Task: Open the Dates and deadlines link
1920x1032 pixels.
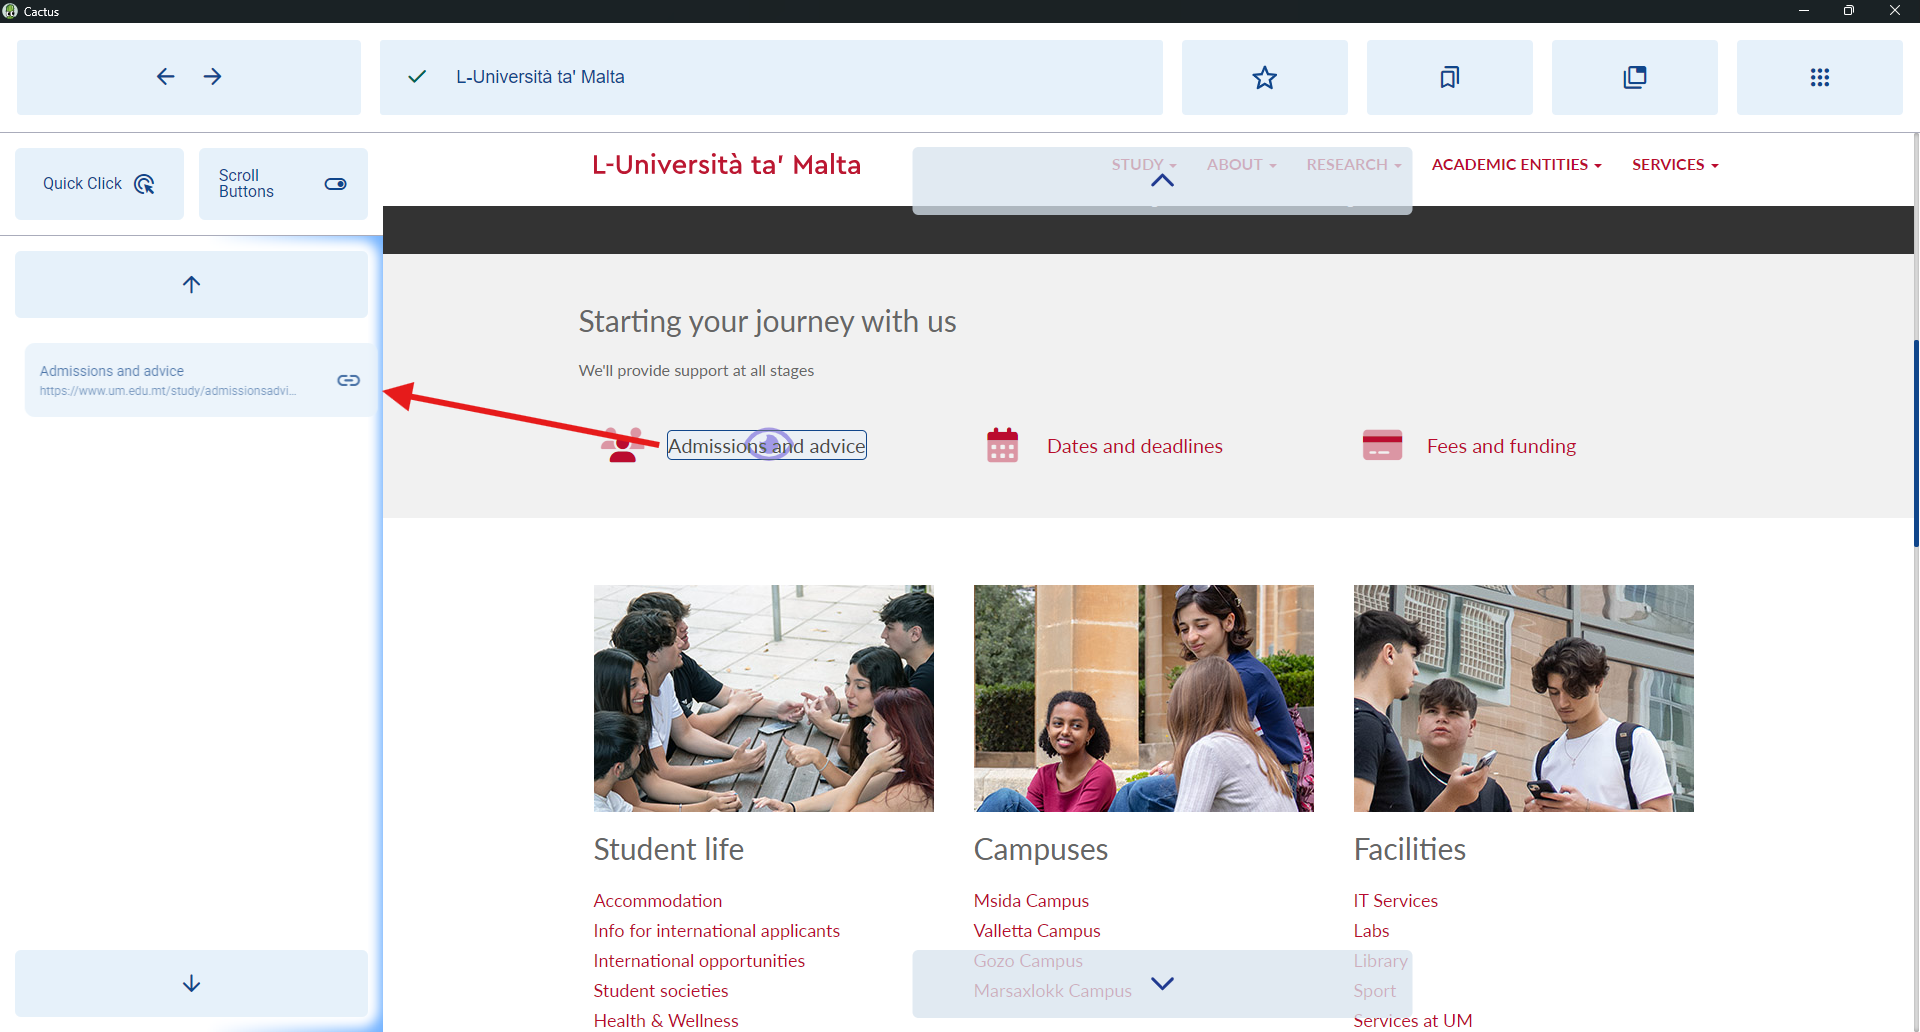Action: [1134, 446]
